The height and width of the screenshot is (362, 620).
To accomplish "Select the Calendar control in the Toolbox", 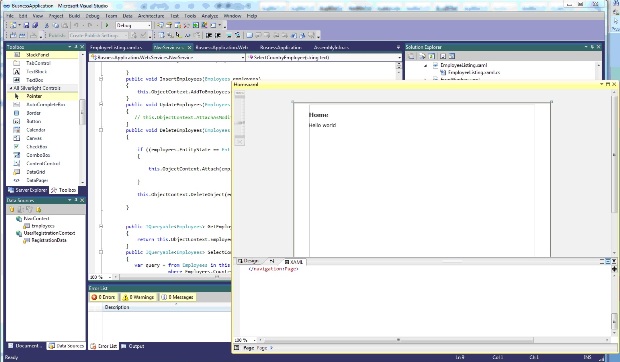I will pos(42,130).
